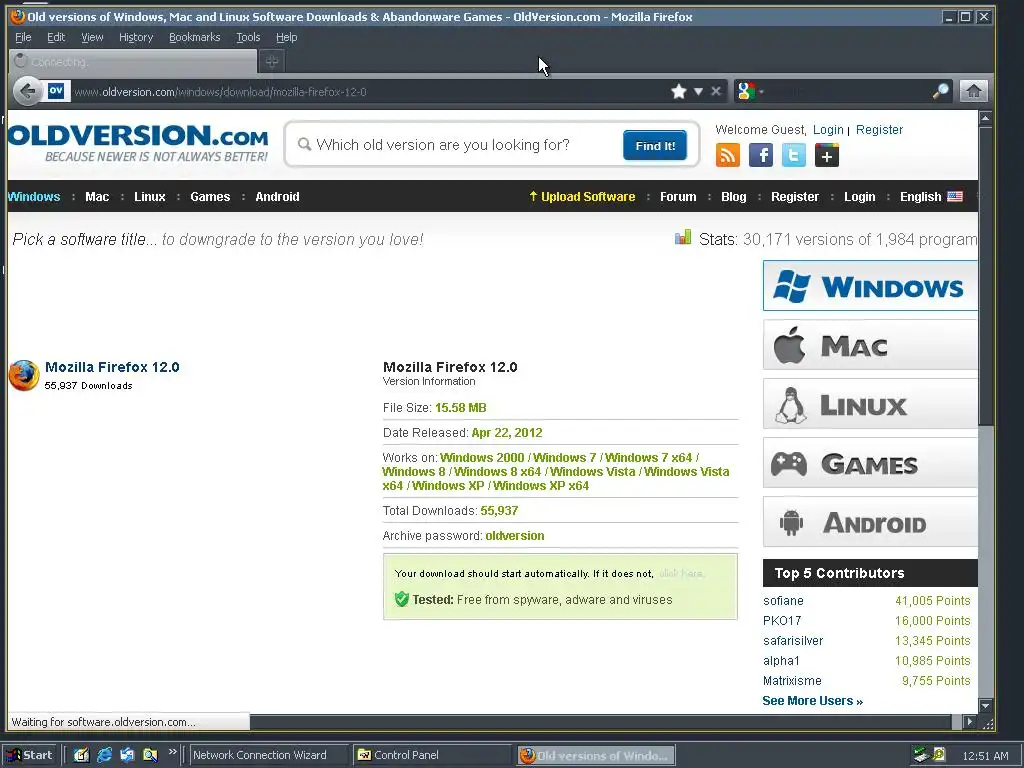This screenshot has width=1024, height=768.
Task: Launch Internet Explorer from Quick Launch
Action: [104, 755]
